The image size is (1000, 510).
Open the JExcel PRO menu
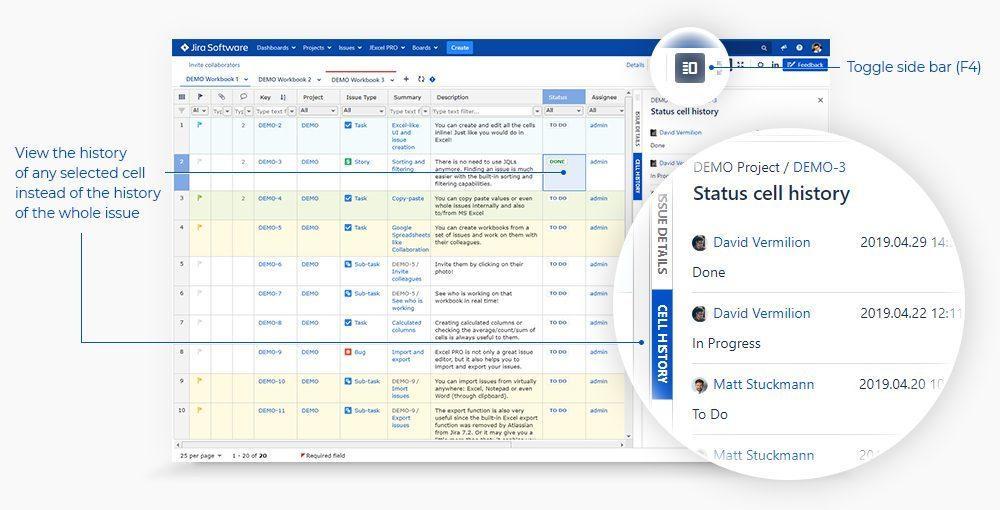386,48
